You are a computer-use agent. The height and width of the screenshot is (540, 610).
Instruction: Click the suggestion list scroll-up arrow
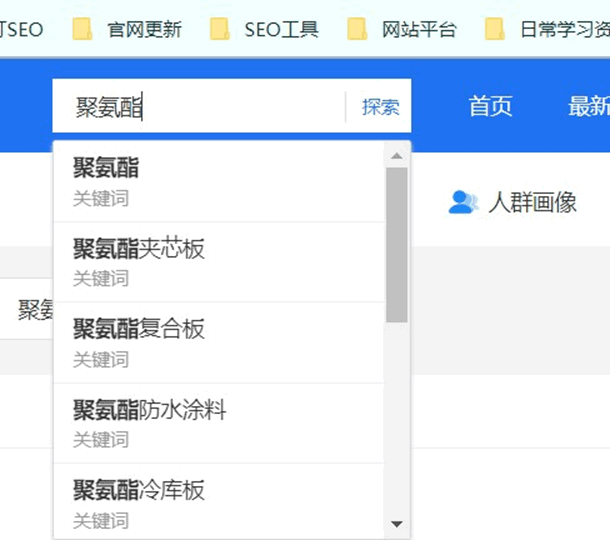coord(397,155)
